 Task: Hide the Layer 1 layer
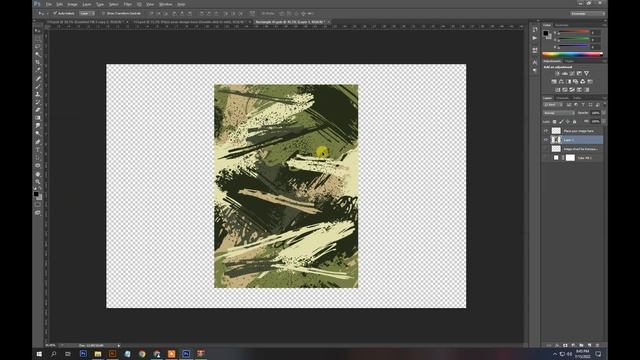[546, 140]
